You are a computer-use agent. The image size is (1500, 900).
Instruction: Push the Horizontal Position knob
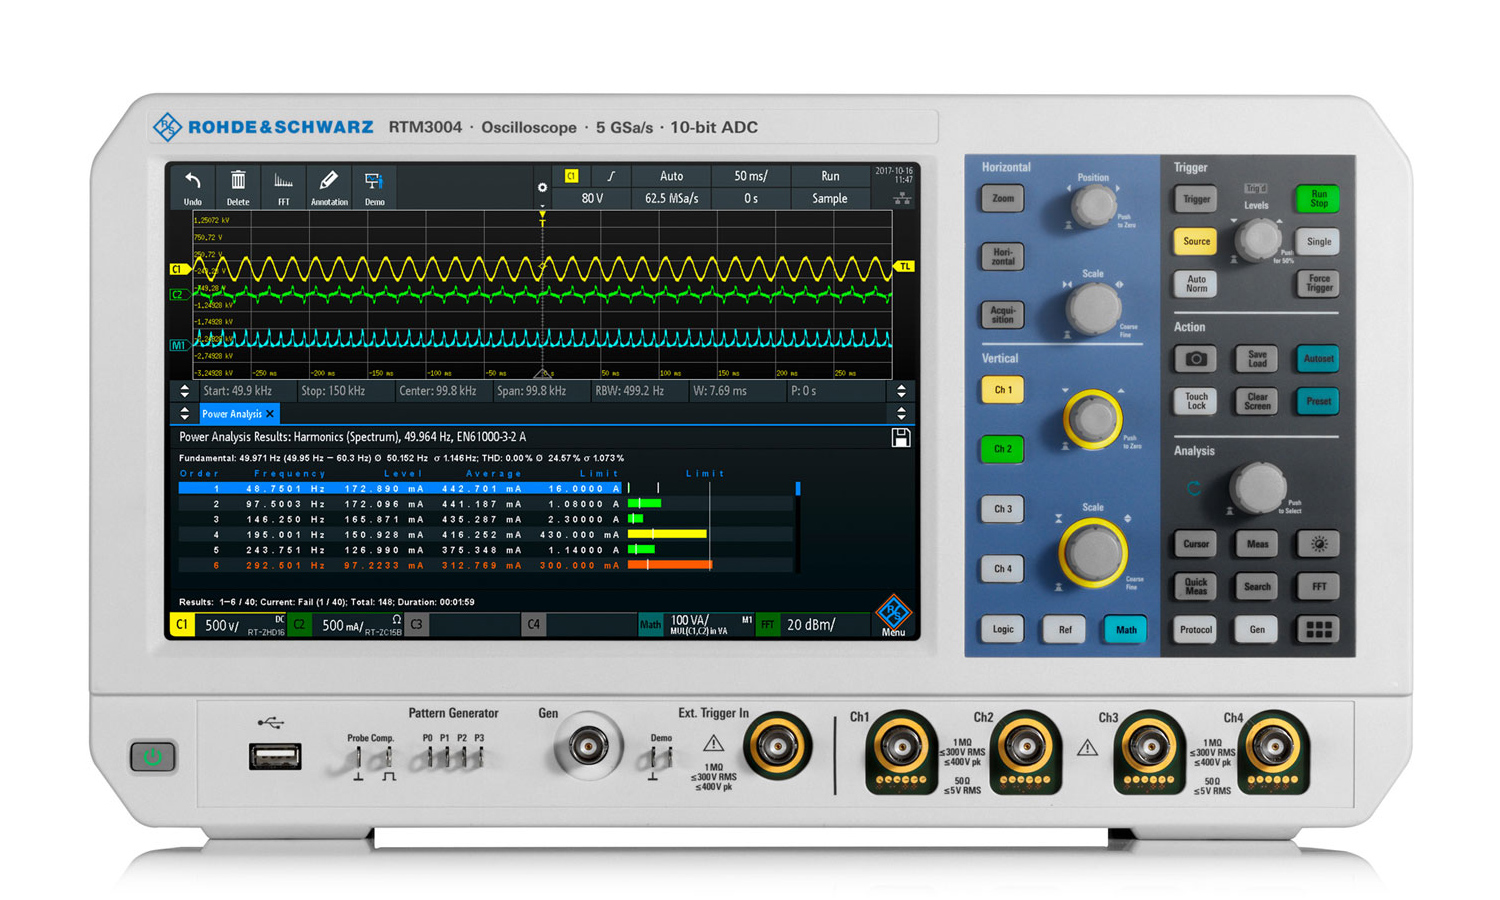(x=1093, y=206)
